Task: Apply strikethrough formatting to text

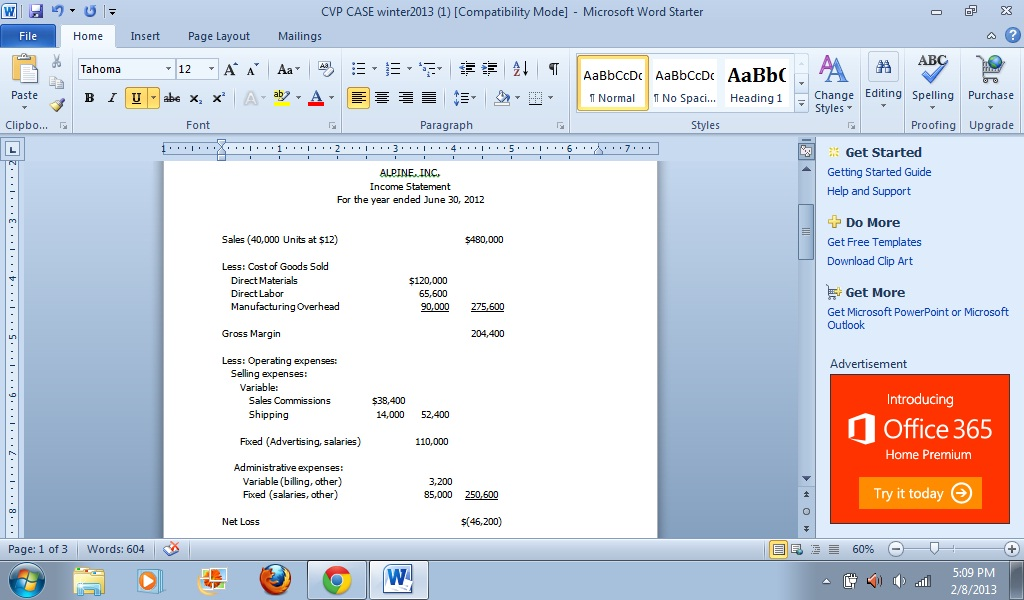Action: (x=171, y=98)
